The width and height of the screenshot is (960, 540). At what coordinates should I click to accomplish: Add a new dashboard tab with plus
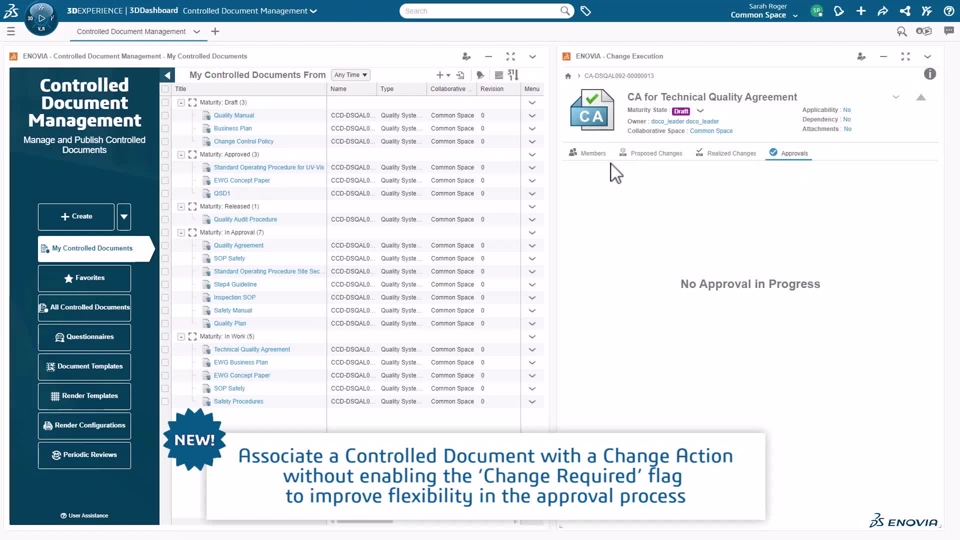coord(215,31)
